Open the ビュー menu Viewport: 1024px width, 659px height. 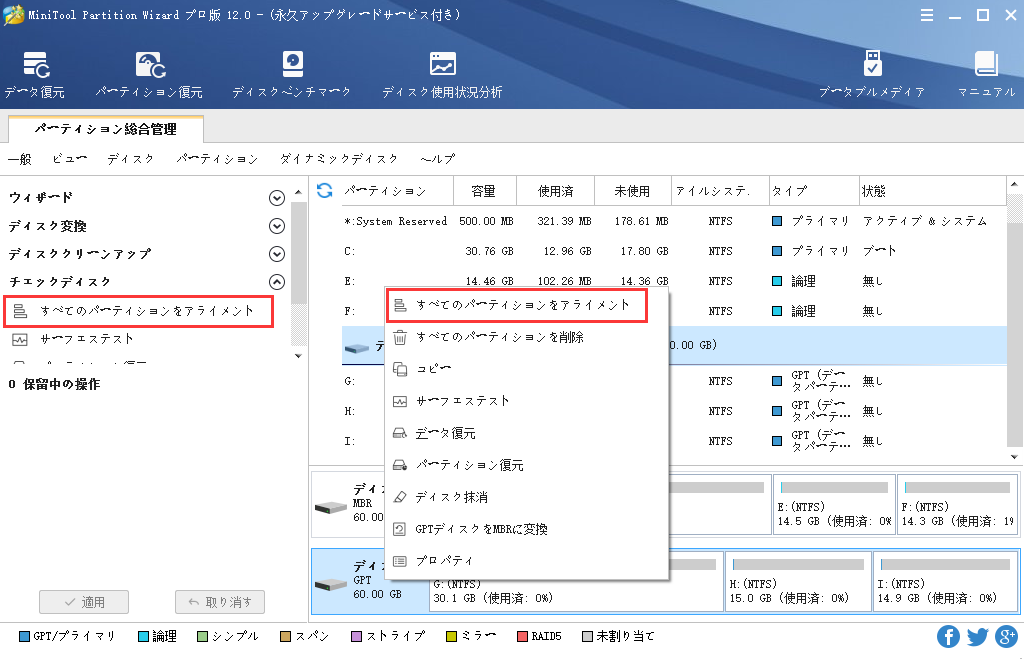pos(69,159)
